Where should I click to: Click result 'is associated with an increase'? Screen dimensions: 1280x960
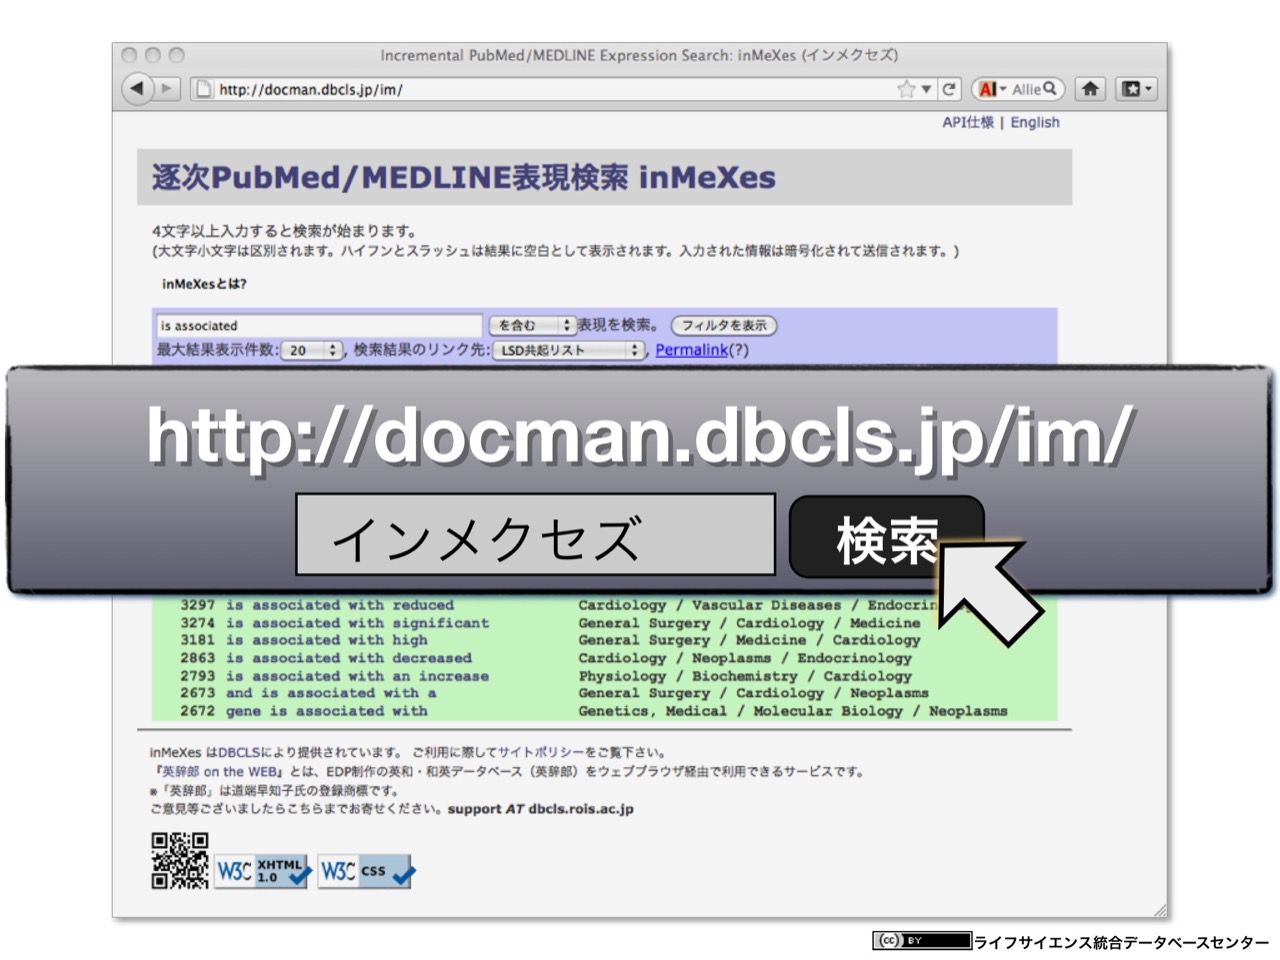tap(358, 676)
